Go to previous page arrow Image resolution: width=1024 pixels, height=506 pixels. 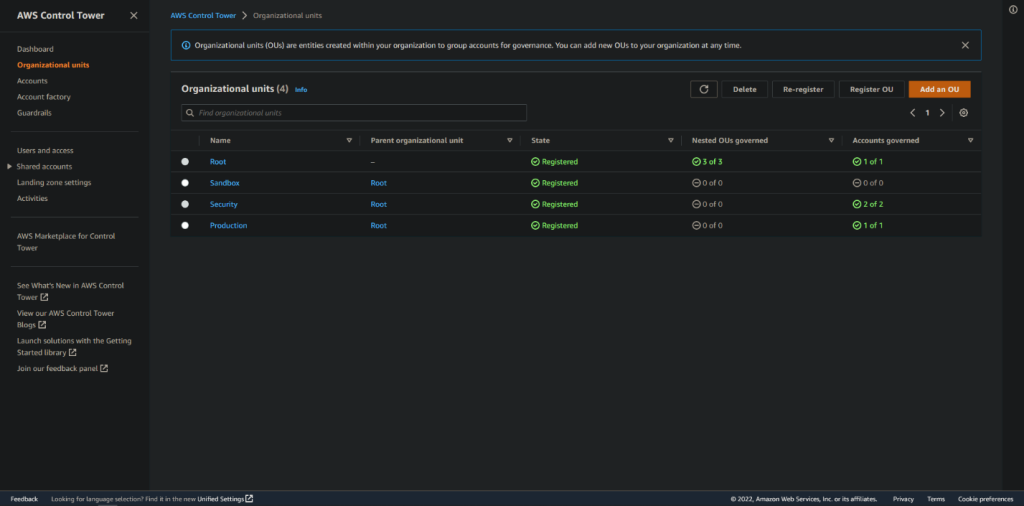(912, 112)
